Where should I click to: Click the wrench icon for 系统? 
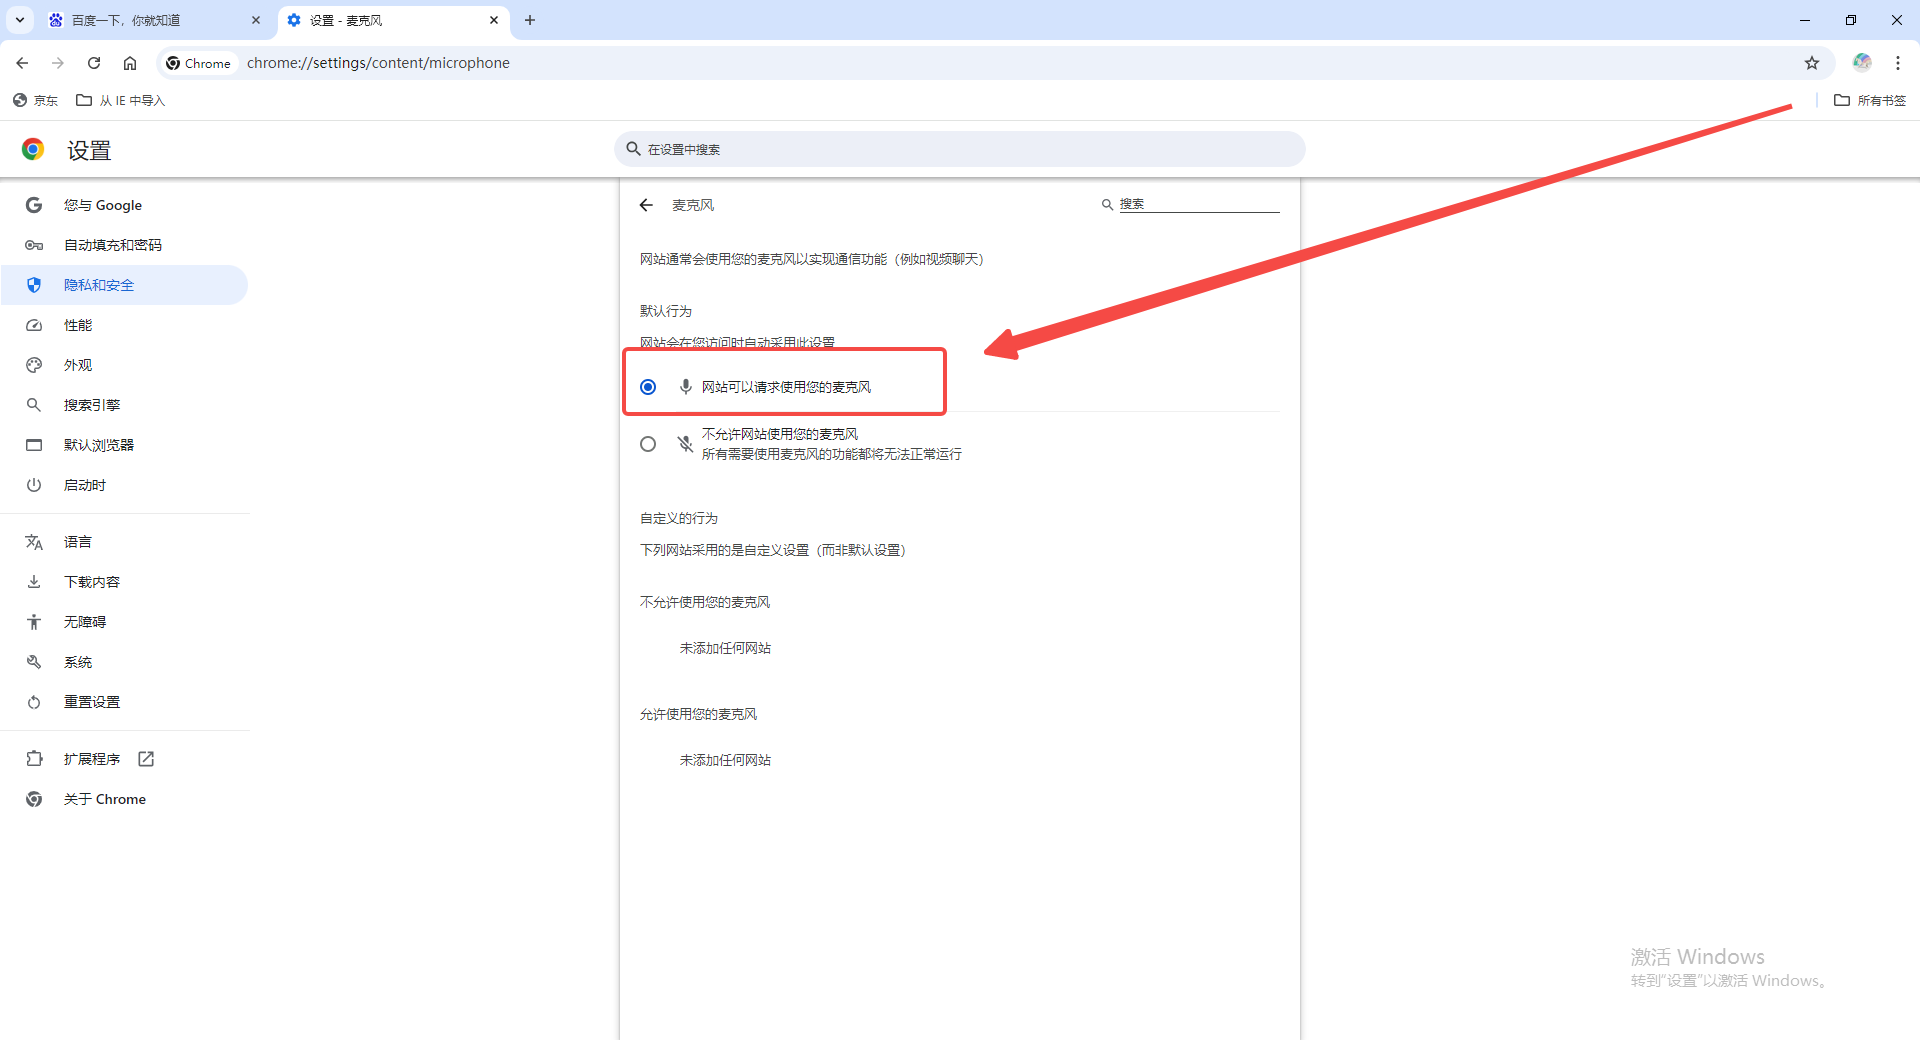tap(34, 662)
